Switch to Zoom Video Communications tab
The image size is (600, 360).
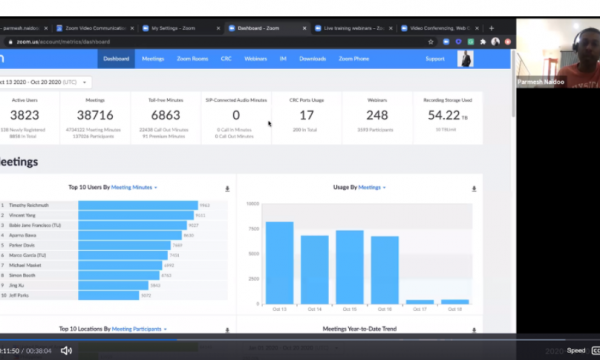[95, 28]
